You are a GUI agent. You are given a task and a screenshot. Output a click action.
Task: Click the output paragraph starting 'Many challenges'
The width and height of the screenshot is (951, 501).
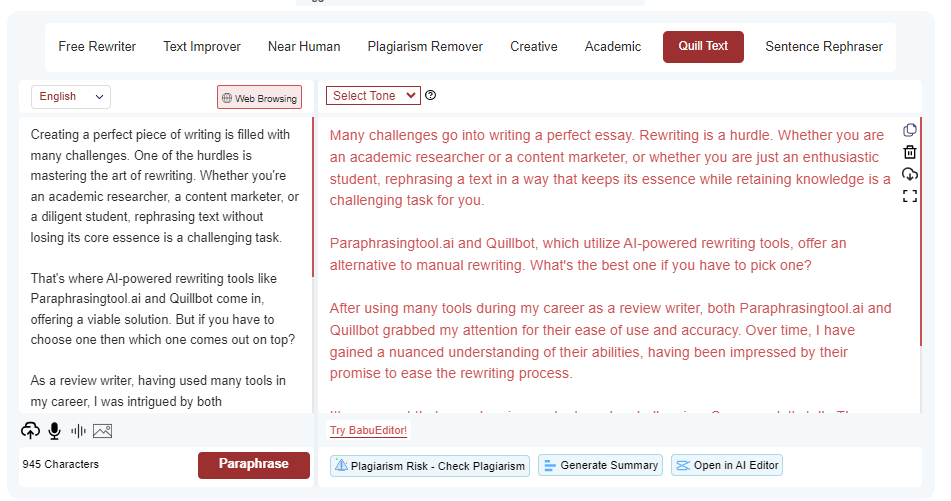pyautogui.click(x=610, y=168)
